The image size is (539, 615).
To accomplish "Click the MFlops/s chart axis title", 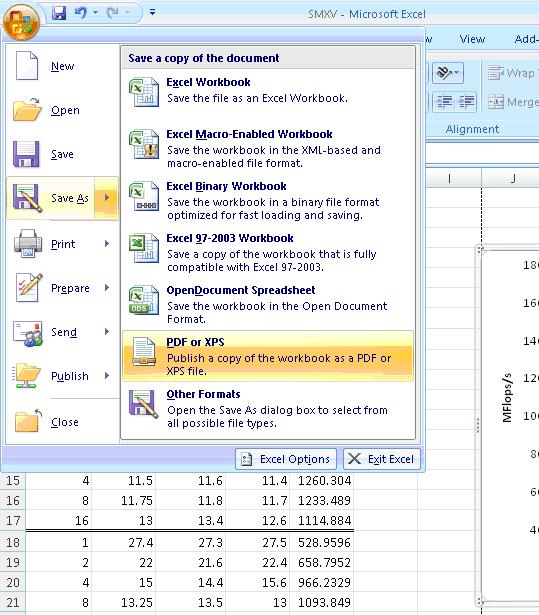I will [x=507, y=398].
